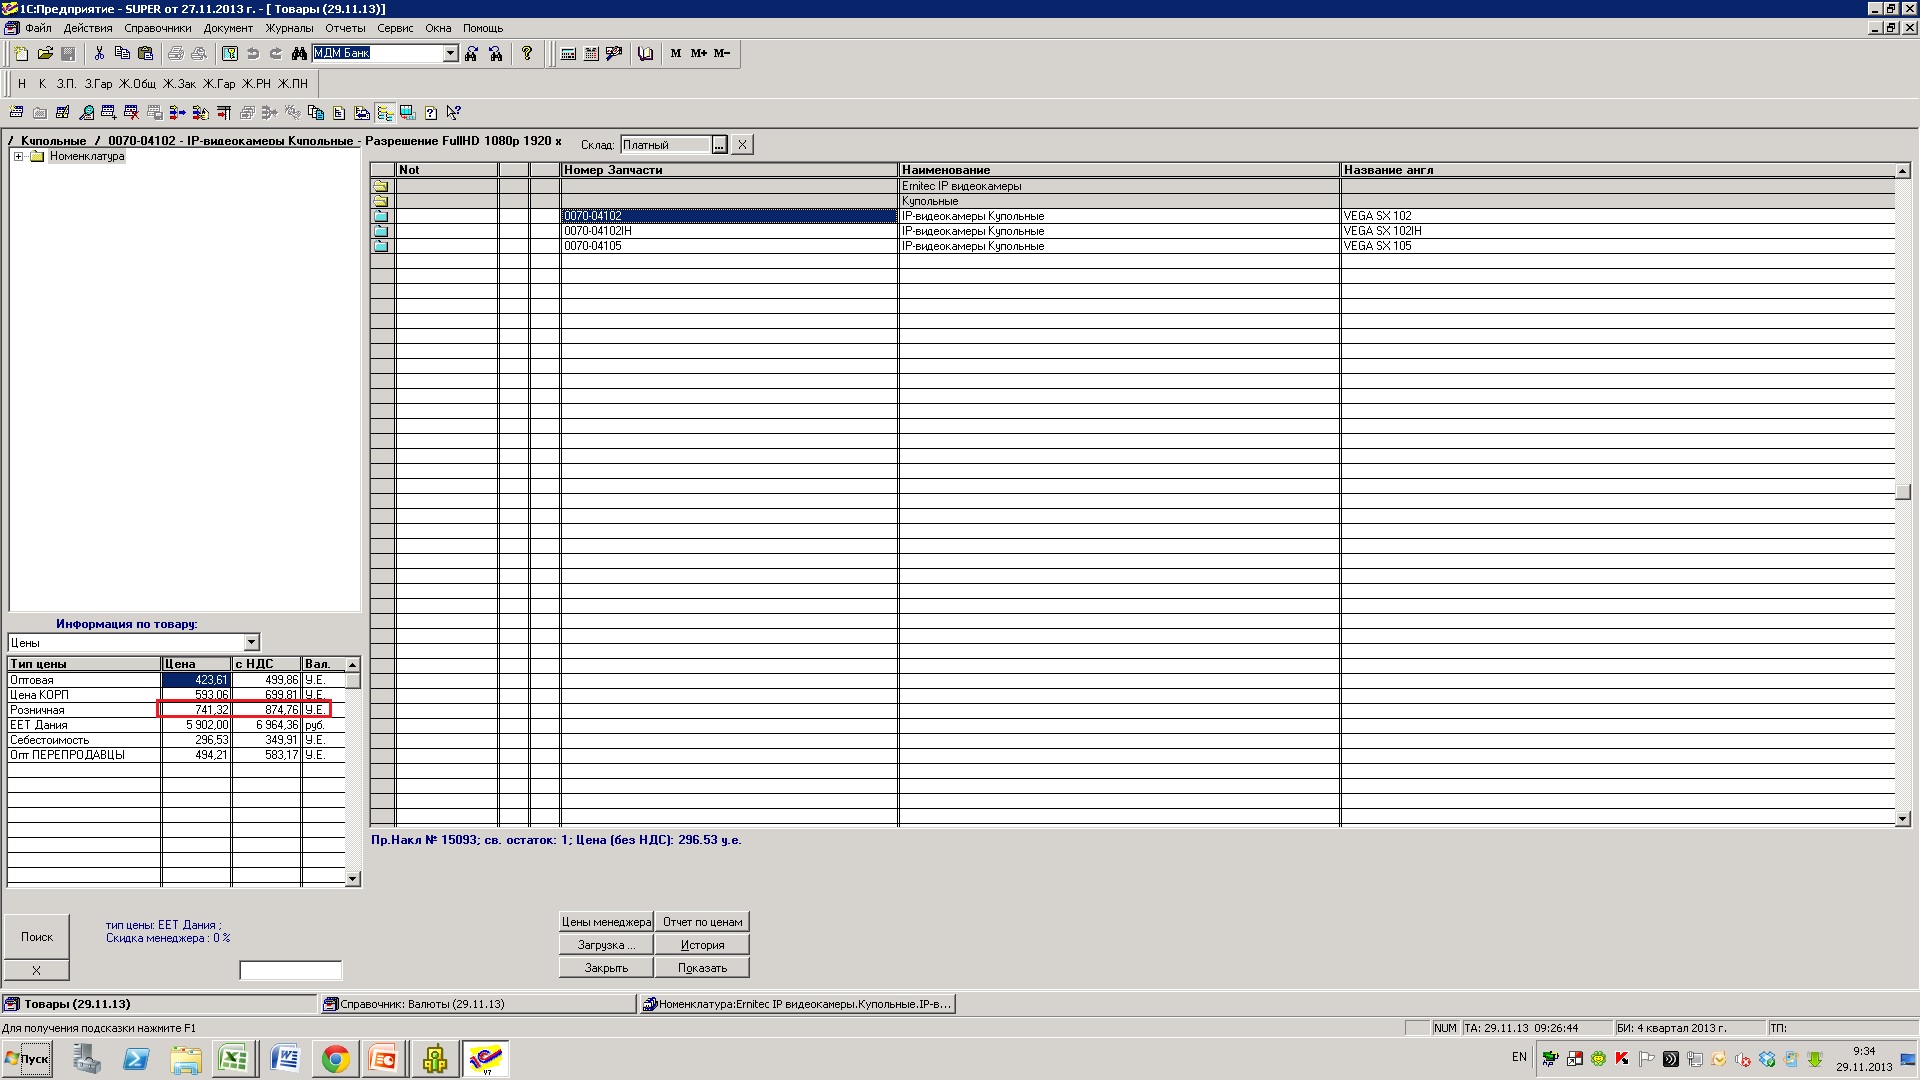
Task: Open the Отчеты menu
Action: [345, 28]
